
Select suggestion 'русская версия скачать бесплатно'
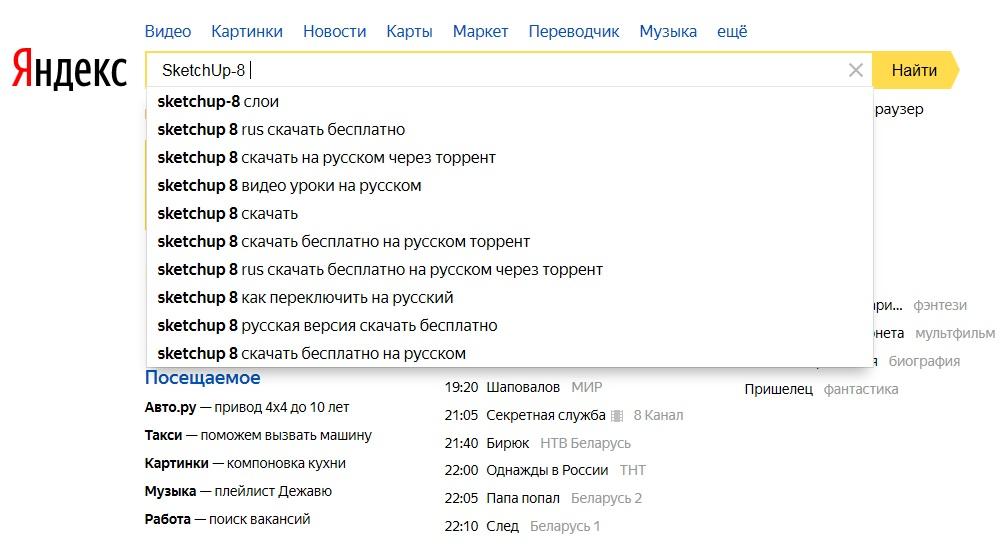(510, 325)
